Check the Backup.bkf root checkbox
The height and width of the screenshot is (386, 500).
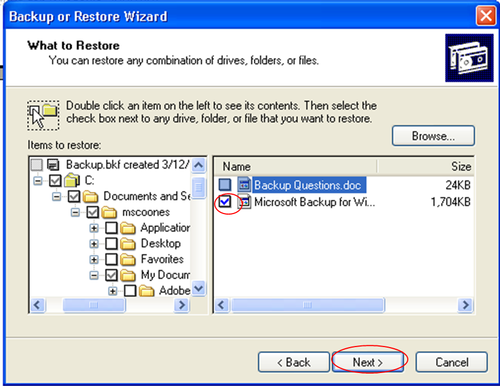(37, 165)
